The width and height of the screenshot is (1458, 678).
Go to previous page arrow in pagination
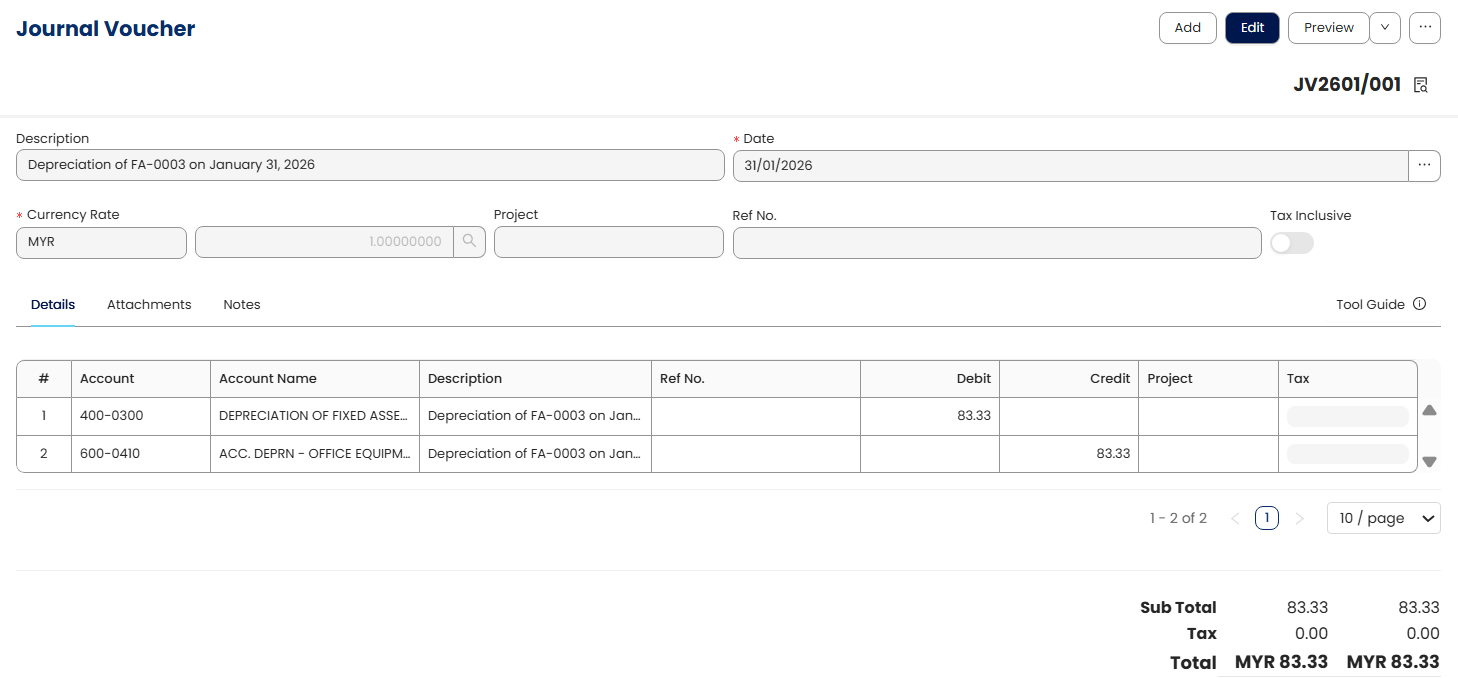pos(1235,518)
